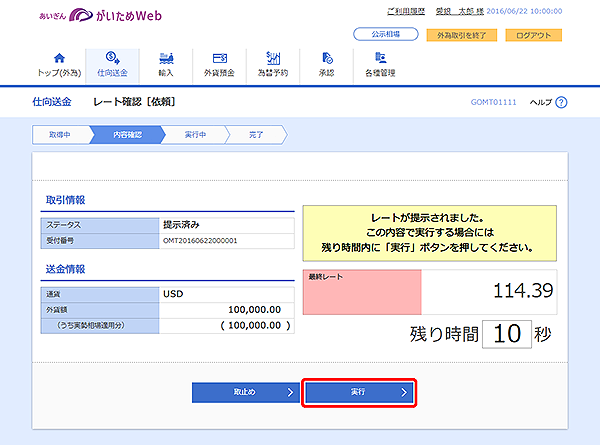Viewport: 600px width, 445px height.
Task: Click the help question mark icon
Action: (561, 102)
